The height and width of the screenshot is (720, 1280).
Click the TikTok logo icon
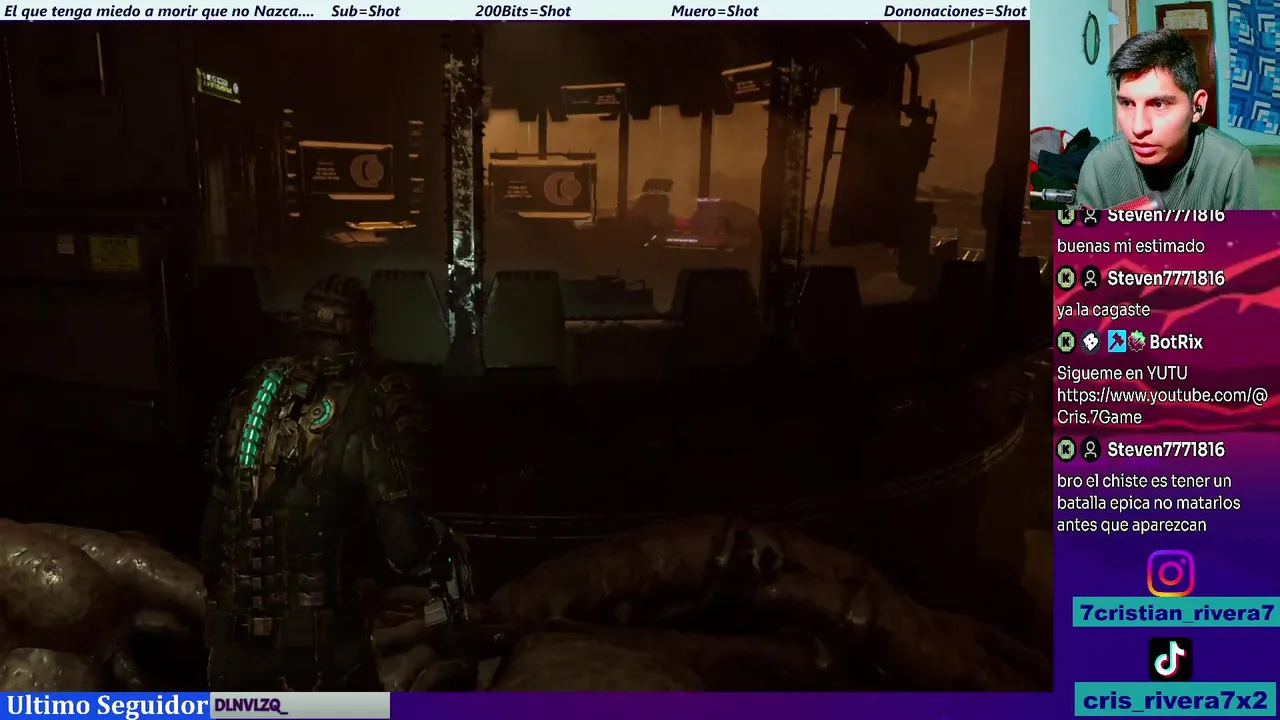pyautogui.click(x=1170, y=659)
